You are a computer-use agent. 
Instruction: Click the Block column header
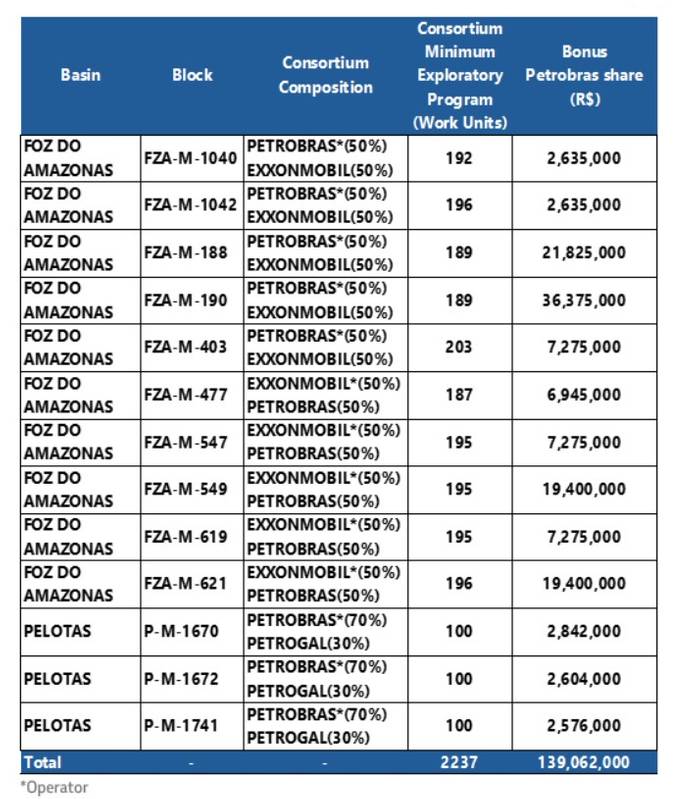pyautogui.click(x=192, y=75)
